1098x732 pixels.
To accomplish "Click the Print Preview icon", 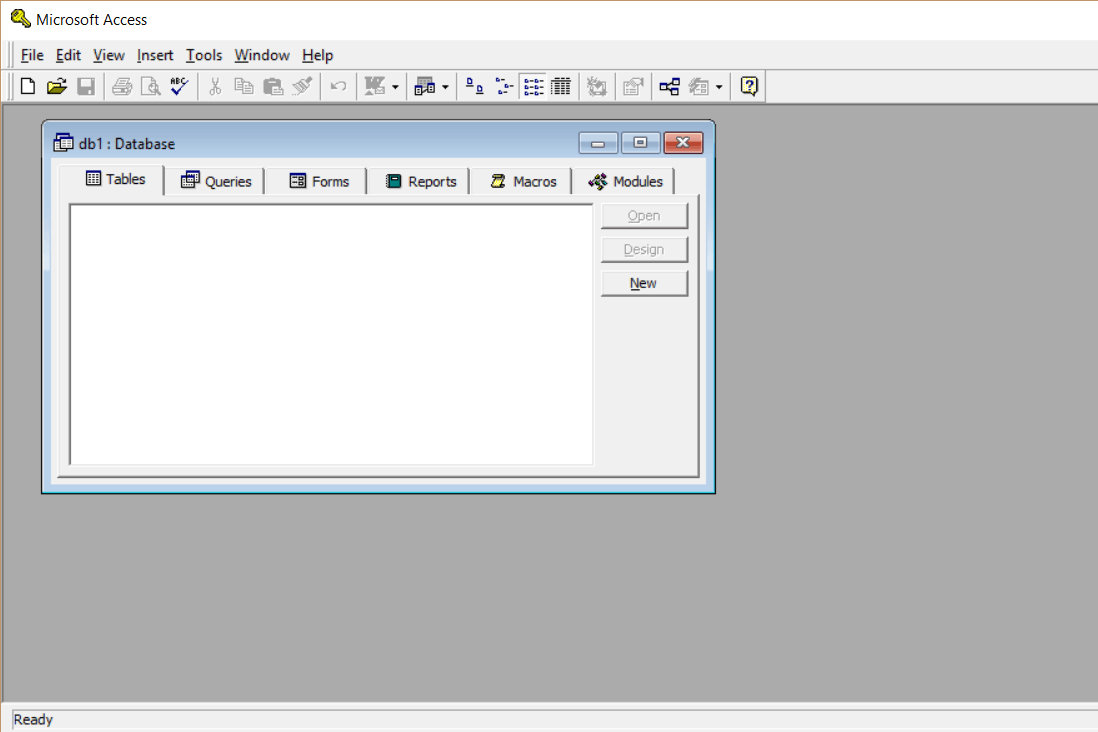I will (x=151, y=86).
